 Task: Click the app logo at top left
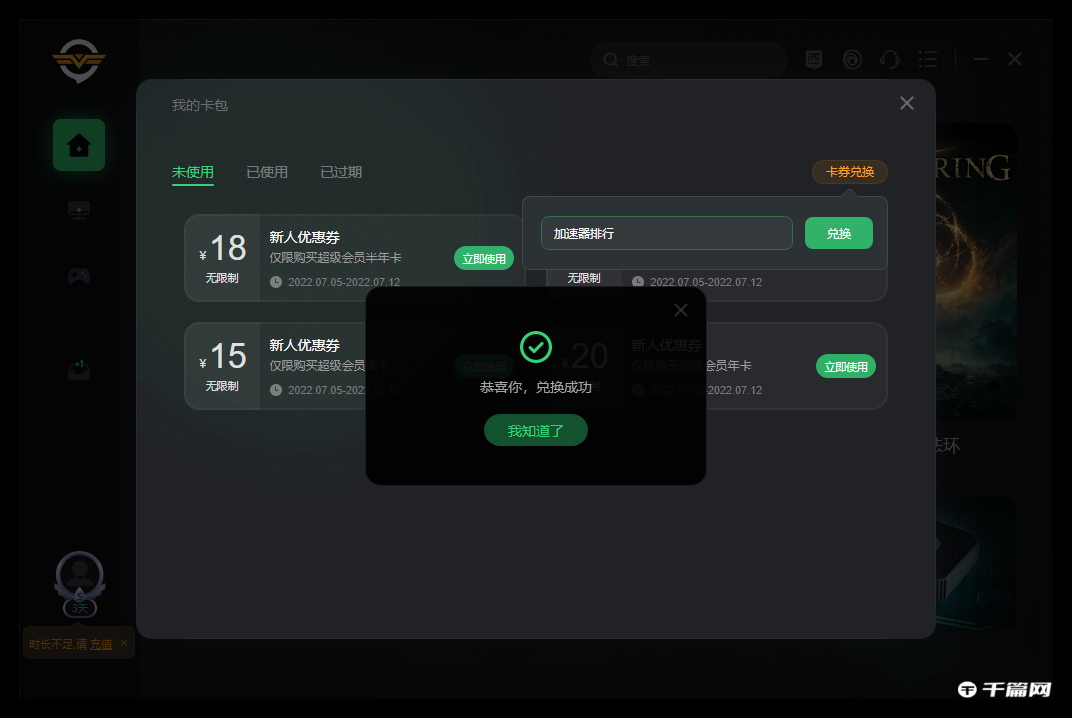pos(78,61)
